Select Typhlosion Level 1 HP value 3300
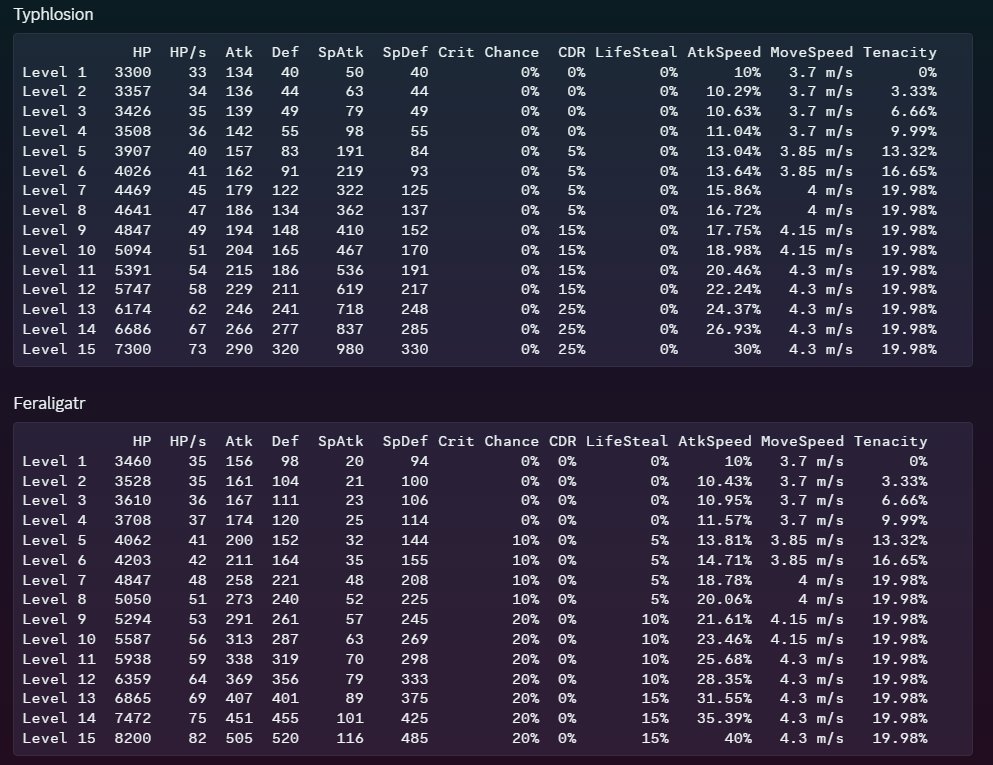Screen dimensions: 993x765 133,72
